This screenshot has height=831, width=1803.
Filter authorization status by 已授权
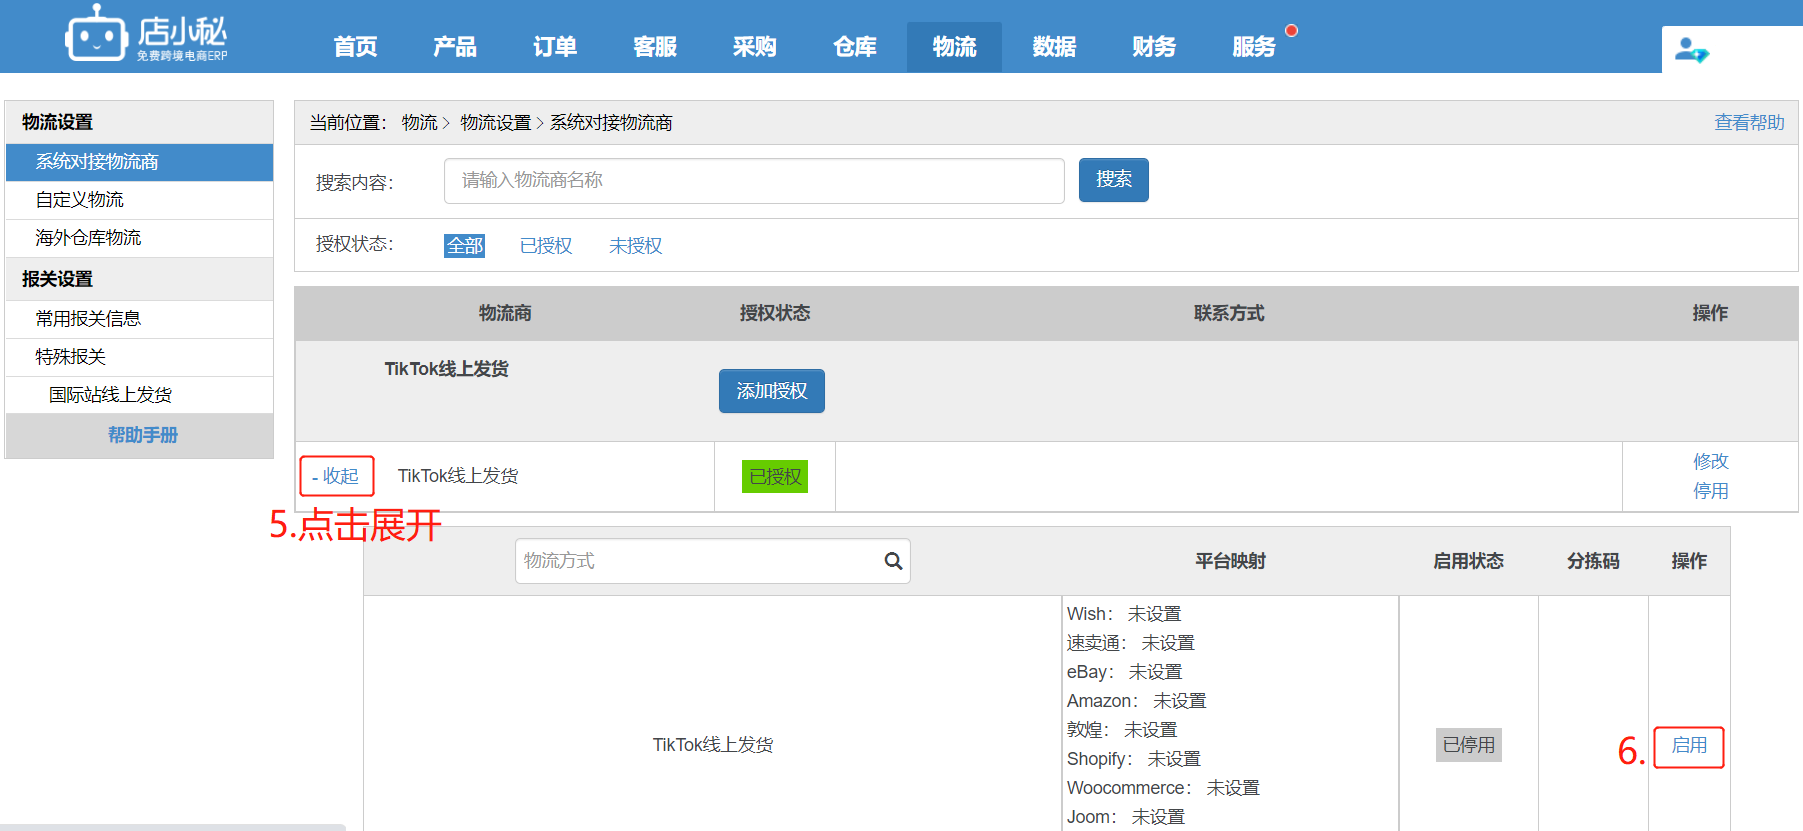tap(546, 246)
